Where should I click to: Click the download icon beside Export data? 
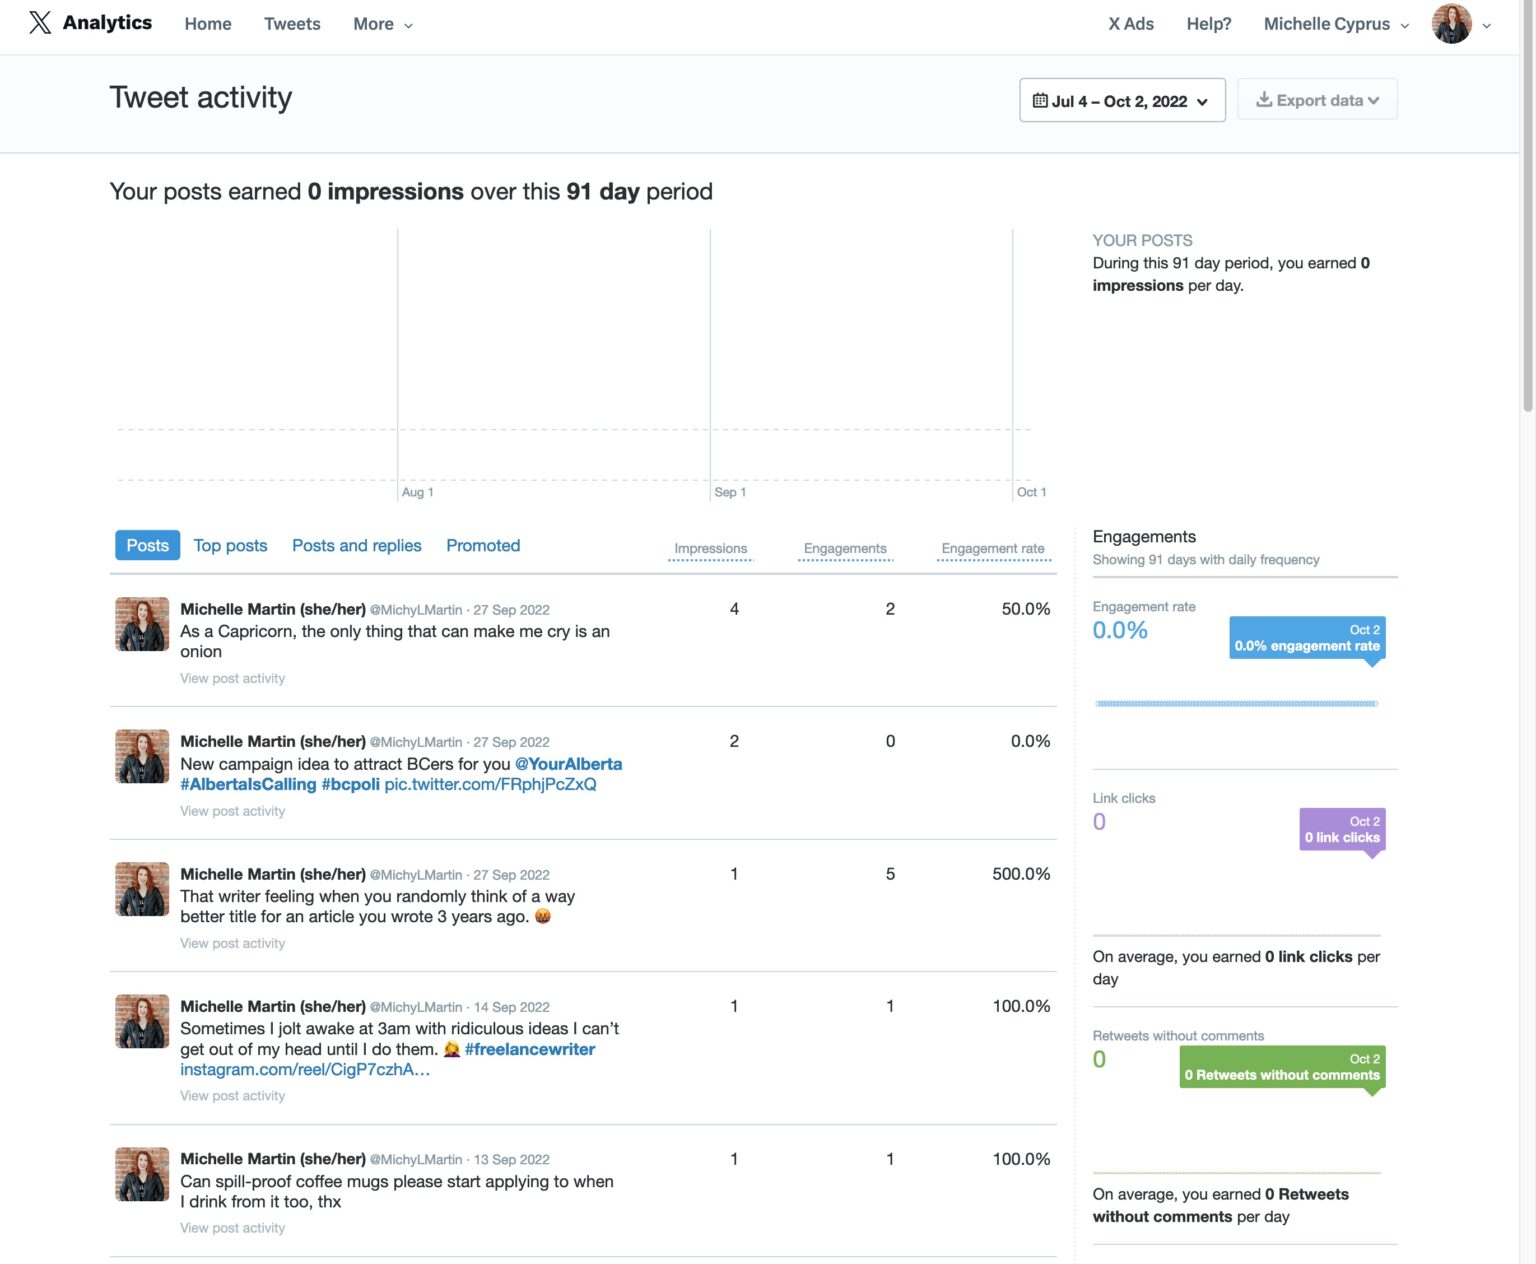pos(1264,99)
